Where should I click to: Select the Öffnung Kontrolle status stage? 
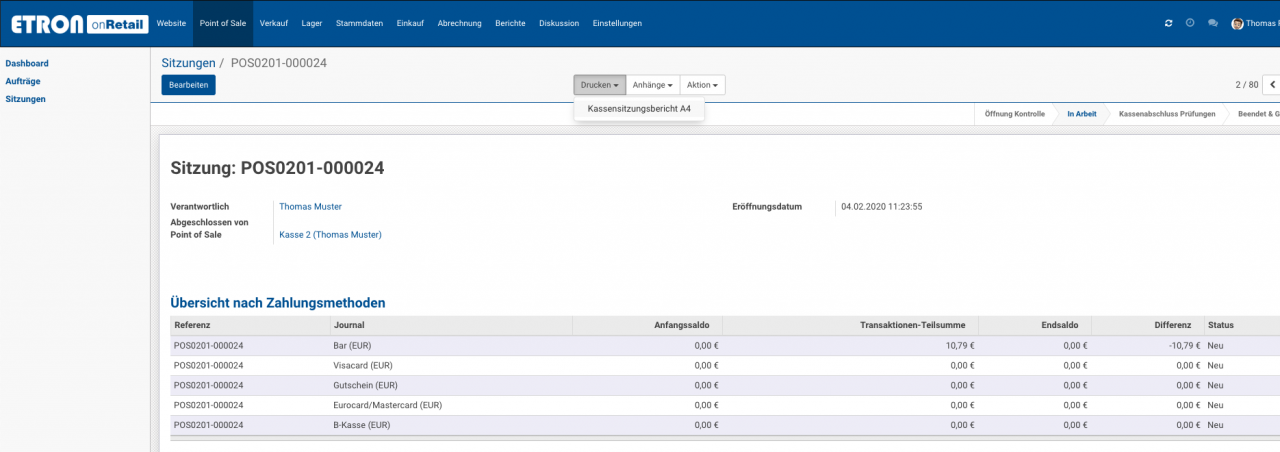pyautogui.click(x=1014, y=114)
